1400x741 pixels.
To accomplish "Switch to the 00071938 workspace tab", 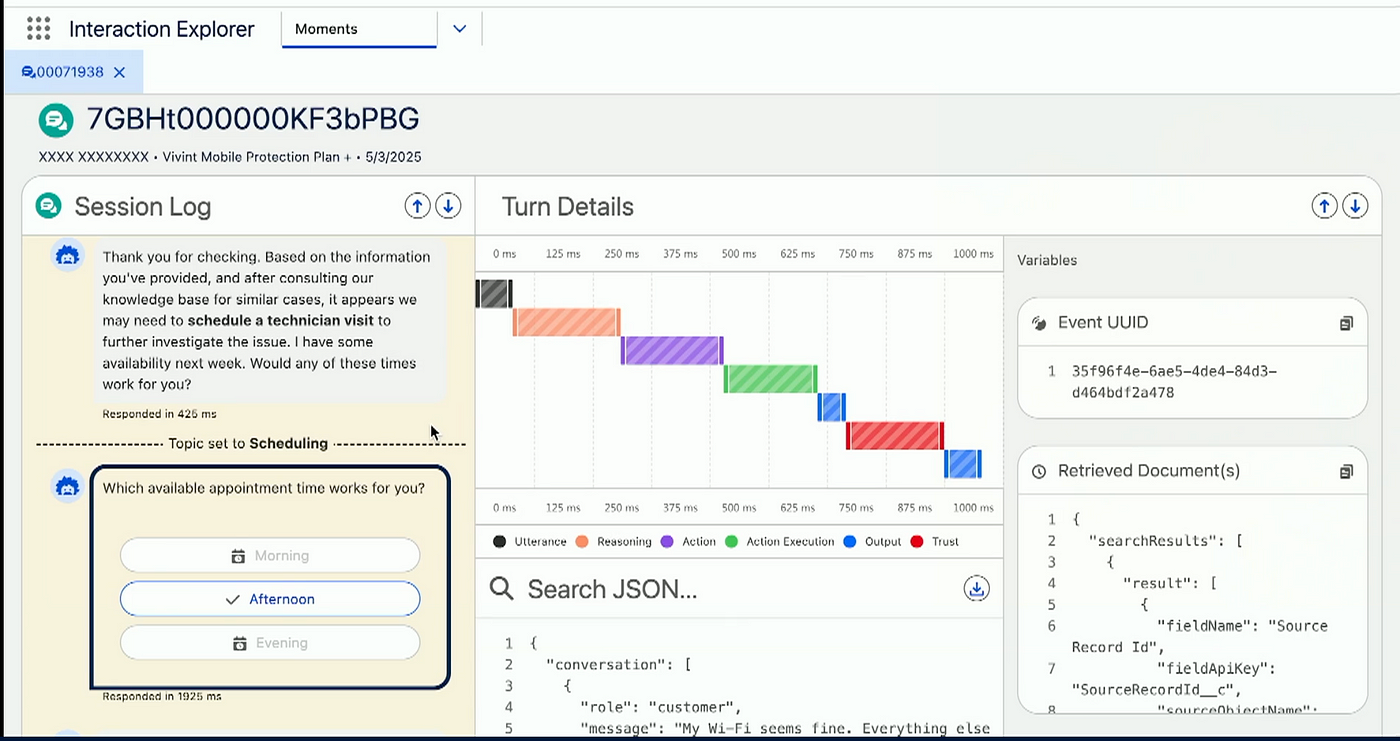I will [63, 72].
